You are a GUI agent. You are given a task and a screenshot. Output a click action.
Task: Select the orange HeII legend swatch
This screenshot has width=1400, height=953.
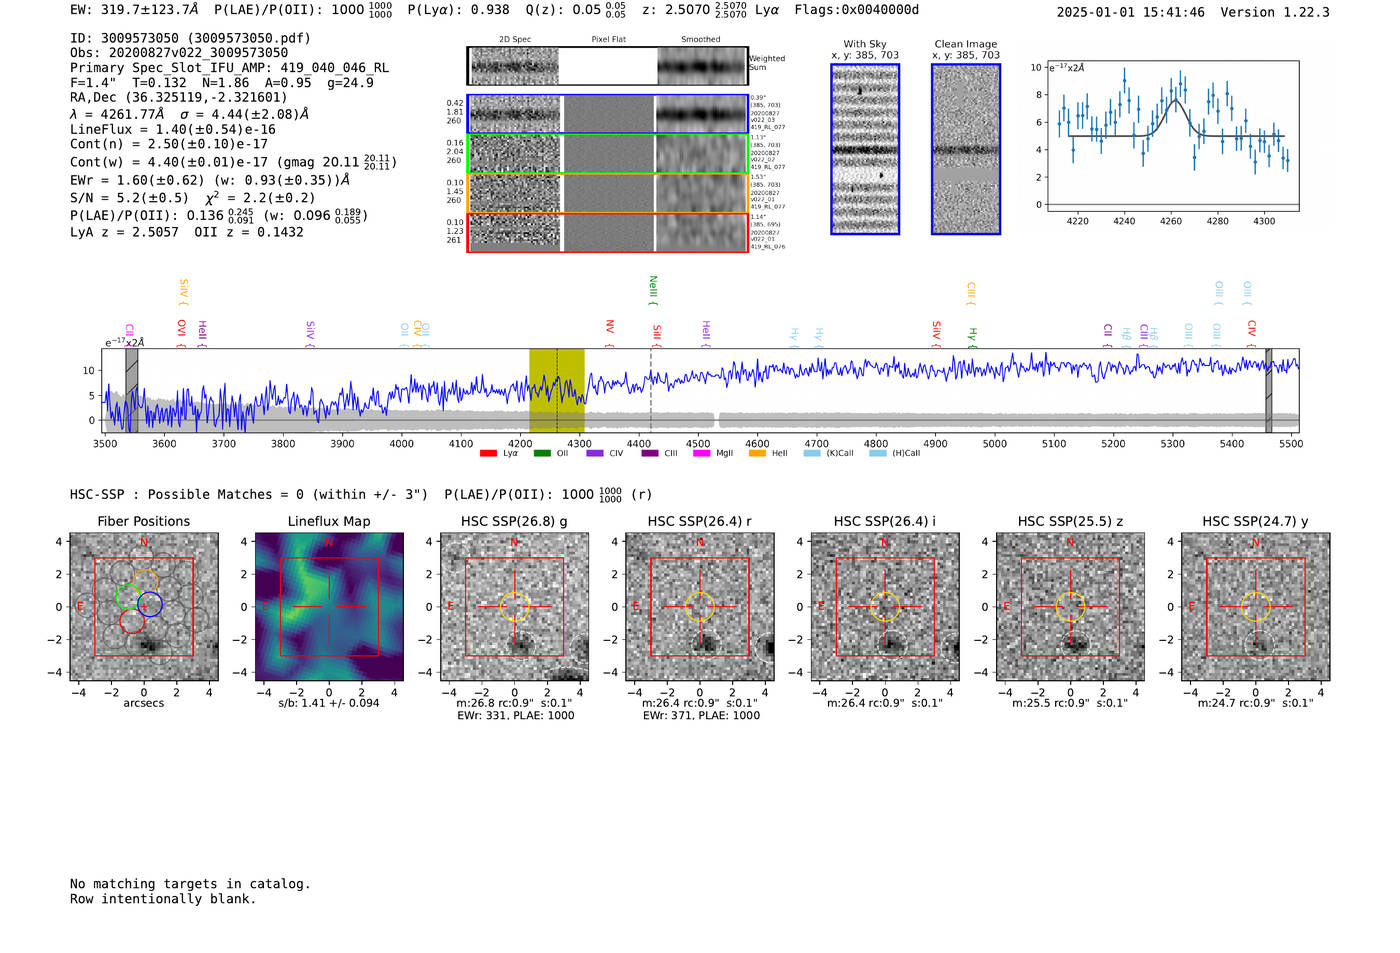tap(757, 453)
